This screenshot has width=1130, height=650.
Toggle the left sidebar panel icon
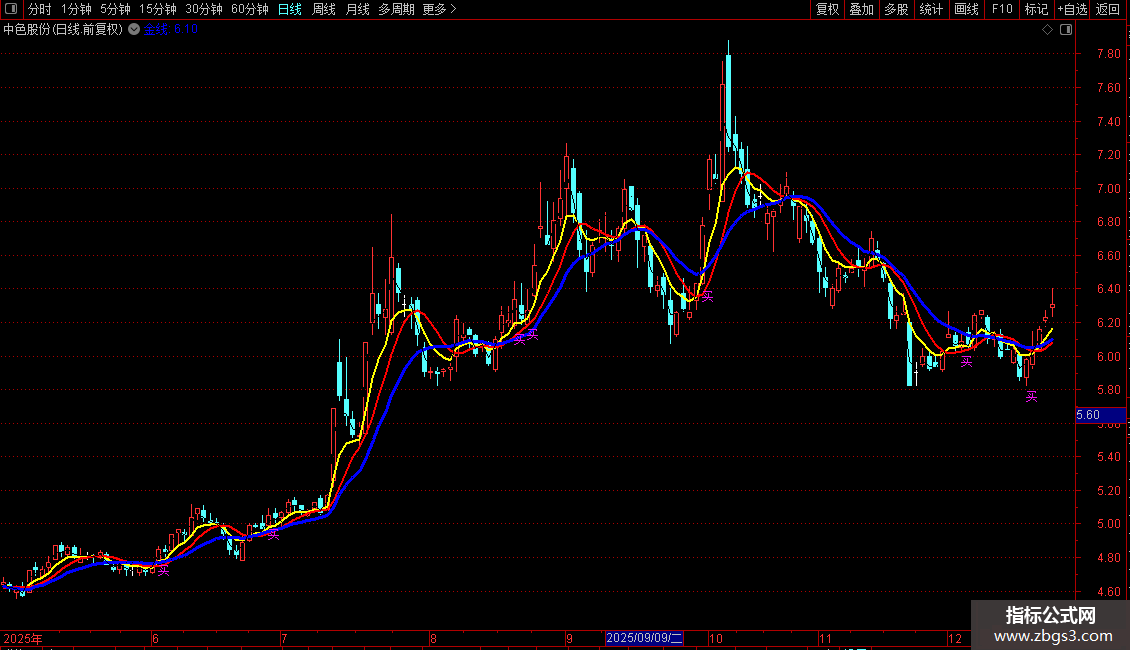[x=11, y=9]
